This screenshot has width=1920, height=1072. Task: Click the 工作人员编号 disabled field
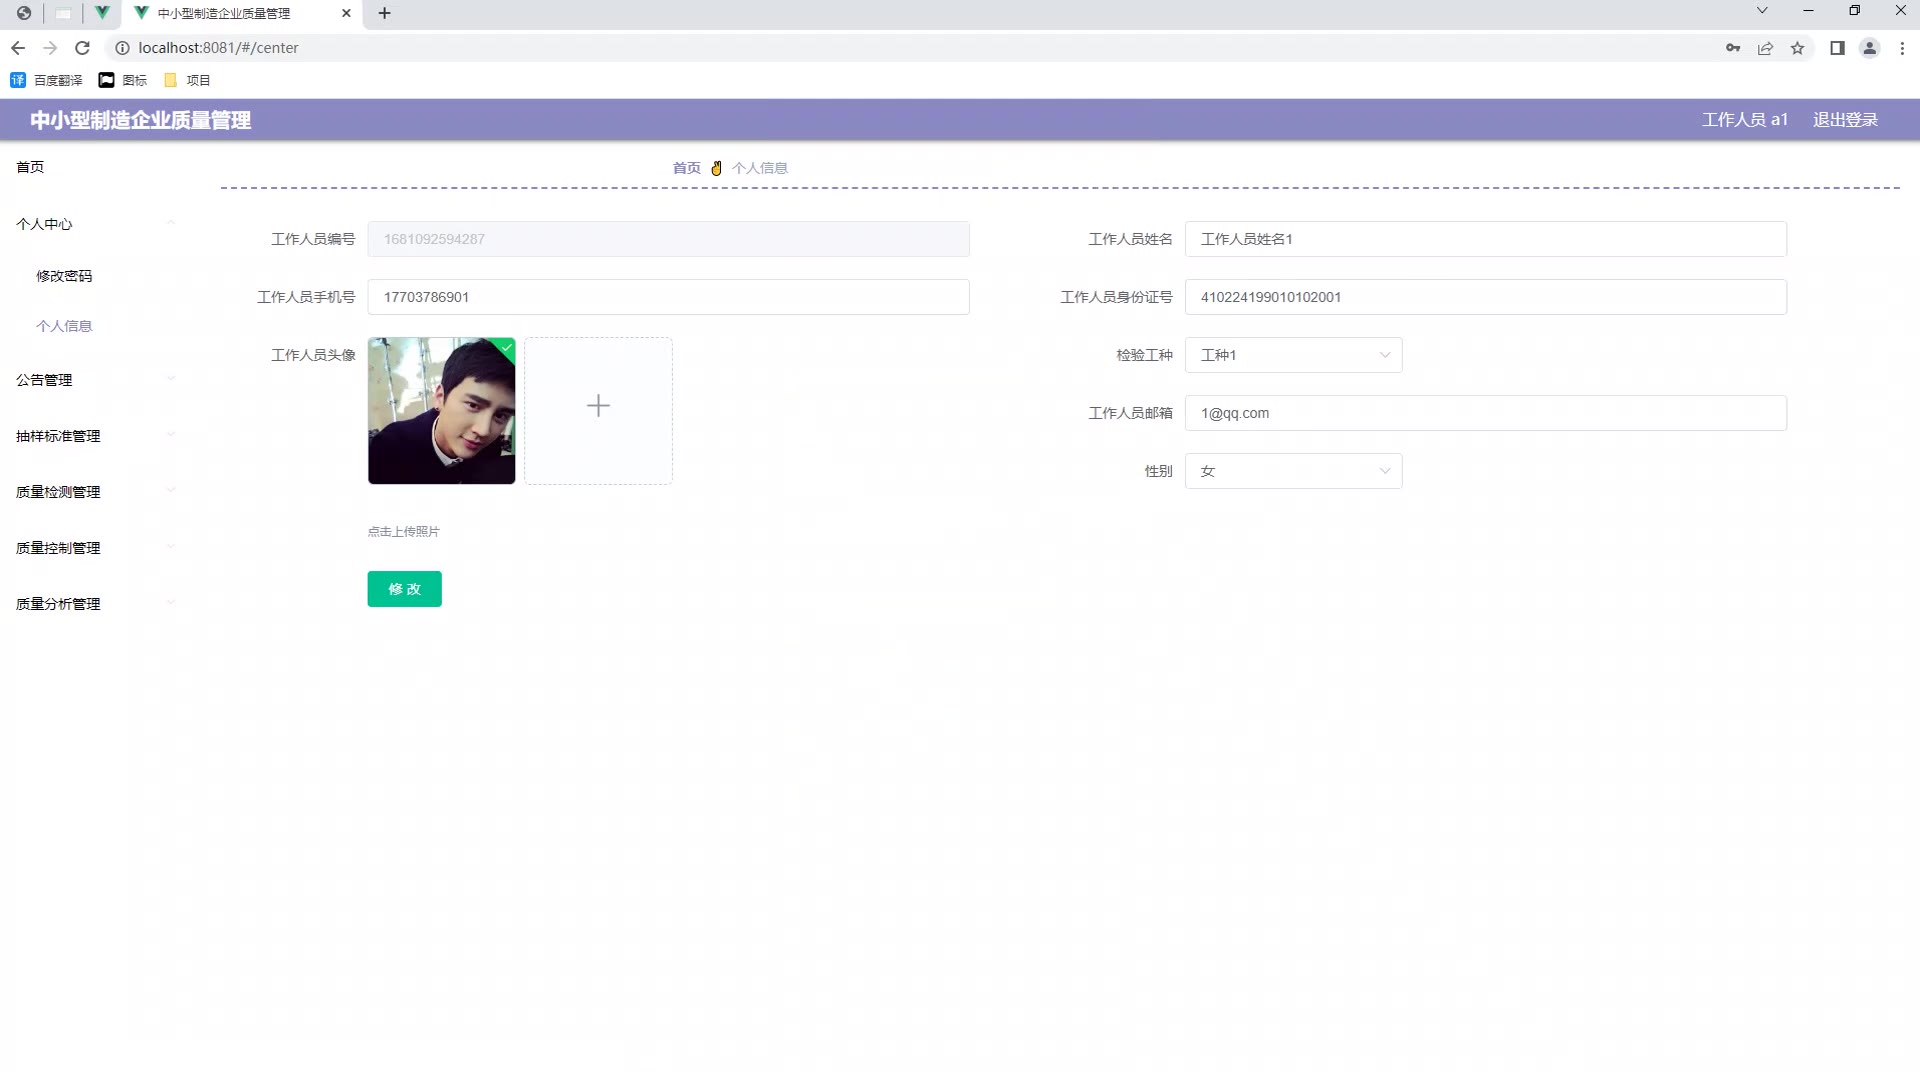click(x=668, y=239)
